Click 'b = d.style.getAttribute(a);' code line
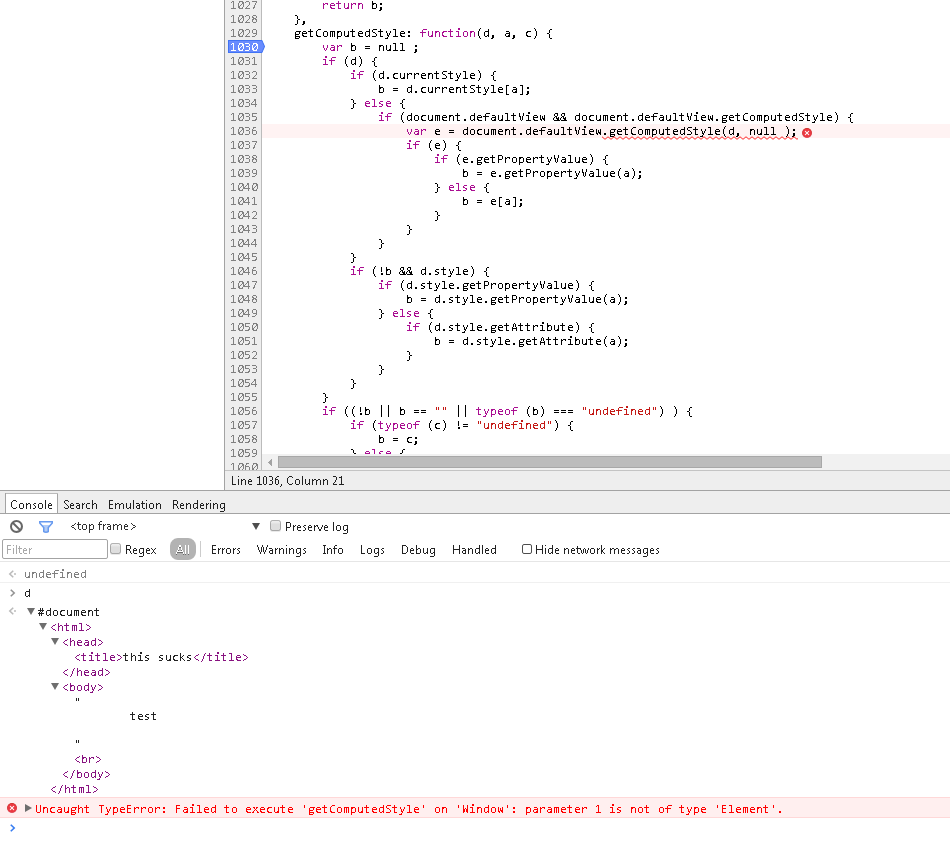Screen dimensions: 950x857 point(531,341)
